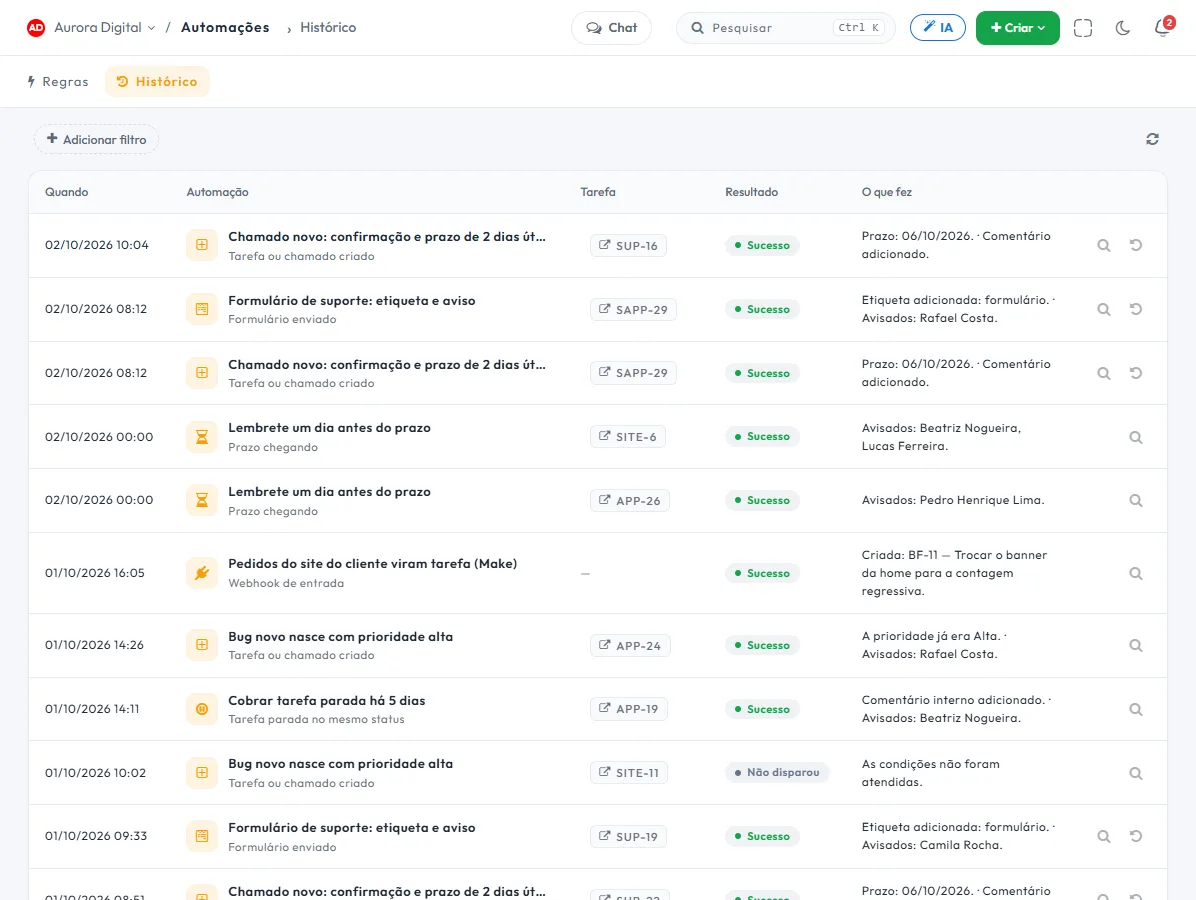The image size is (1196, 900).
Task: Click pause icon on Cobrar tarefa parada row
Action: (x=202, y=709)
